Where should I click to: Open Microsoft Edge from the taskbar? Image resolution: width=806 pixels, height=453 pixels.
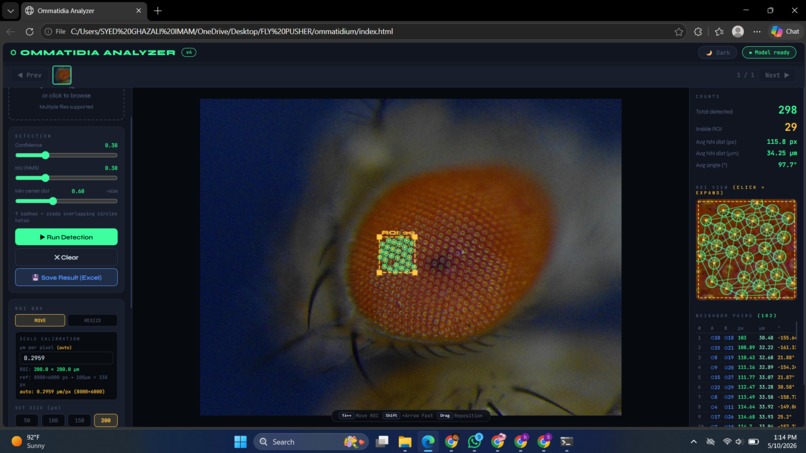point(428,442)
